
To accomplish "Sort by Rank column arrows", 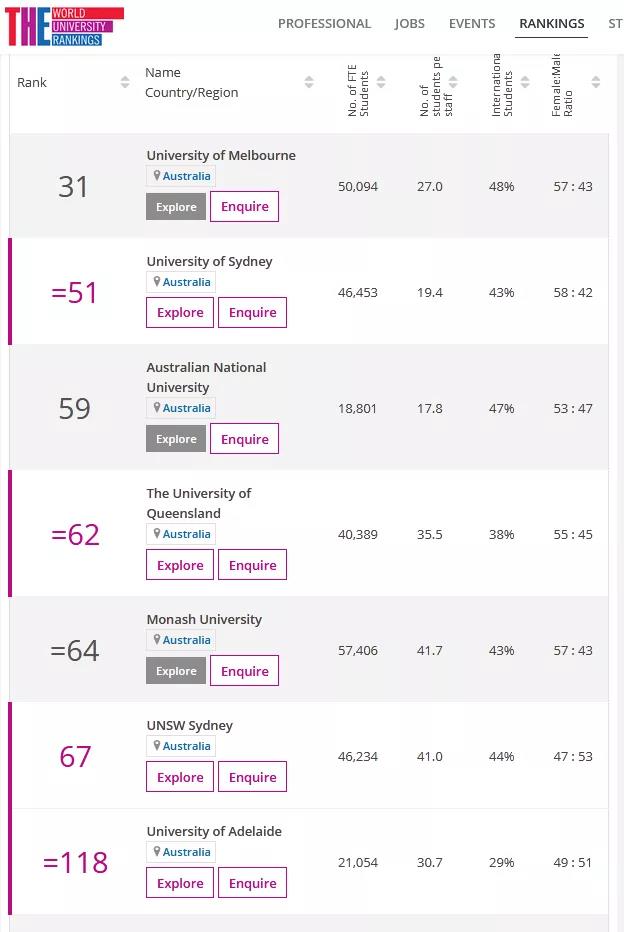I will click(125, 82).
